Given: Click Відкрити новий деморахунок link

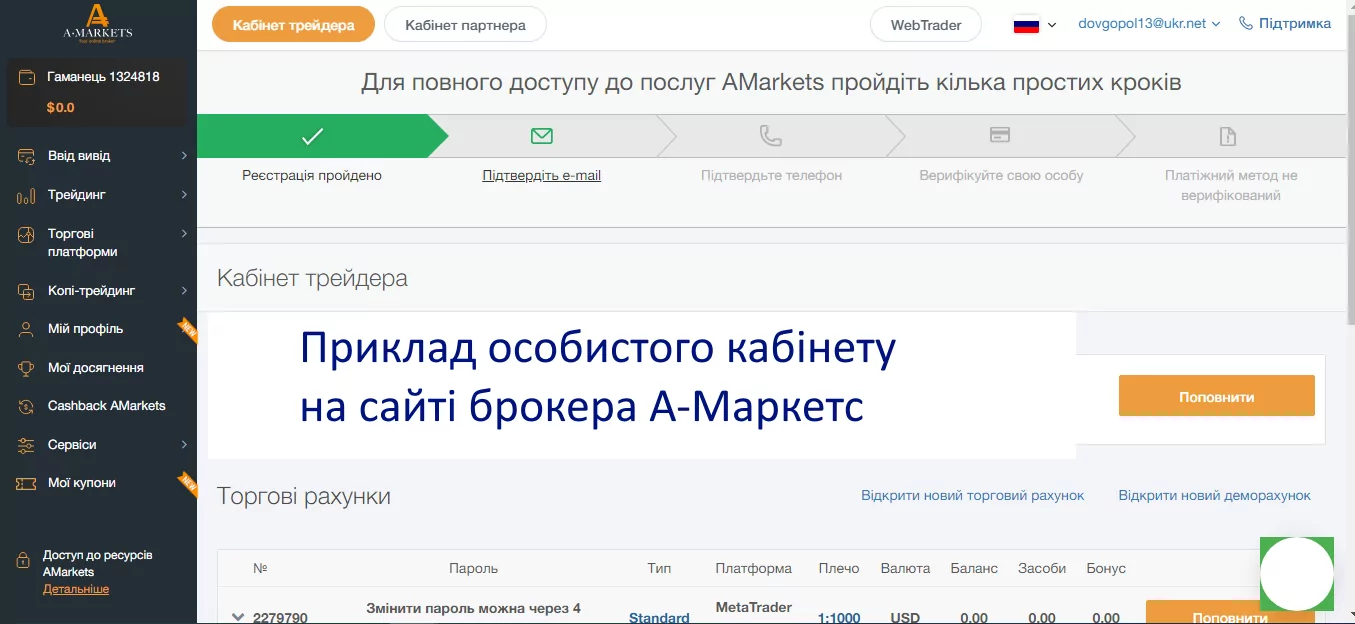Looking at the screenshot, I should point(1215,495).
